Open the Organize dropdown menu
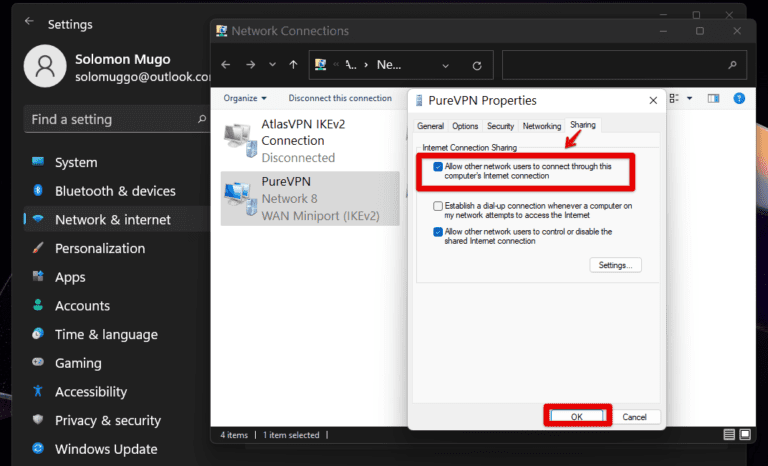This screenshot has height=466, width=768. (x=245, y=98)
